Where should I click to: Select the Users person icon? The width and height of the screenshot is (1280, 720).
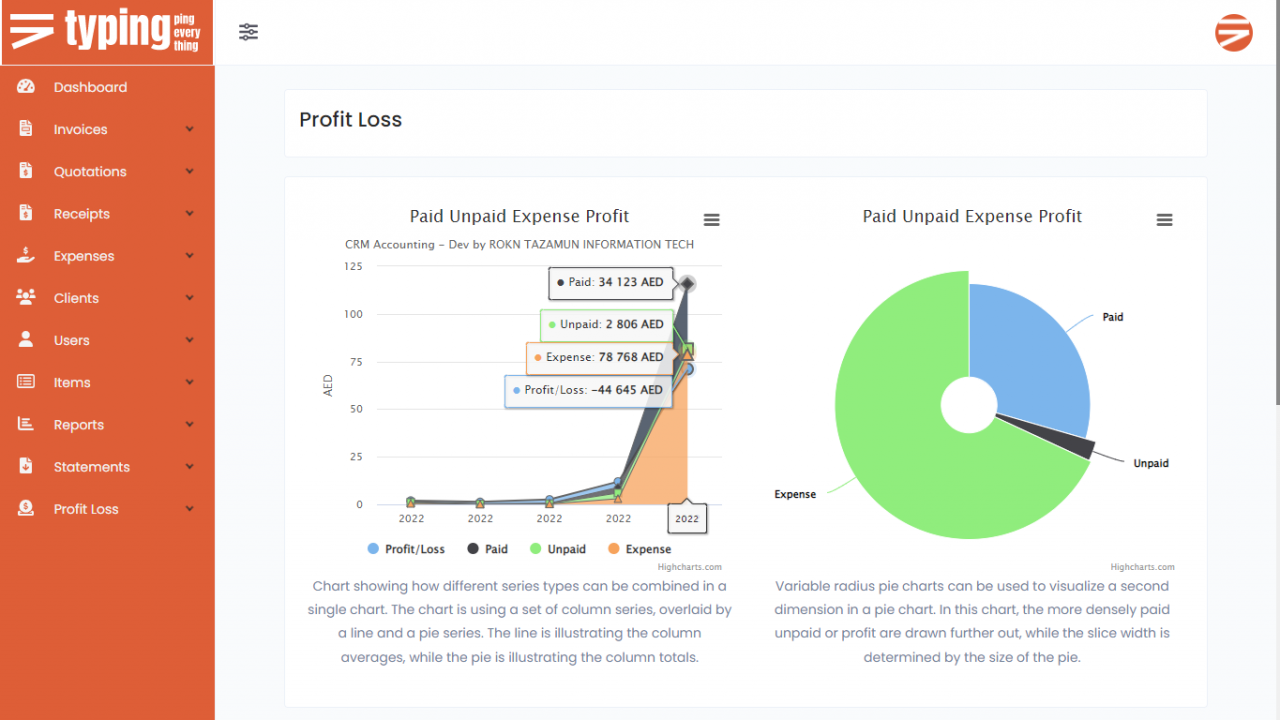coord(26,340)
